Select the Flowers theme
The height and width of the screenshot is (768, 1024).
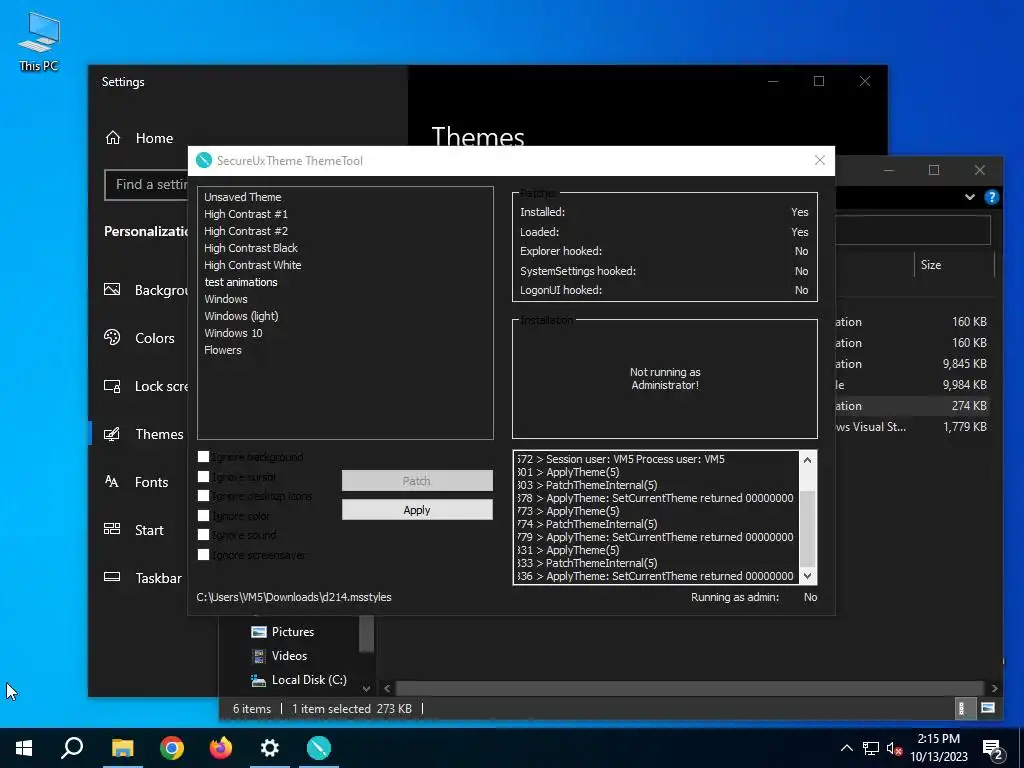point(223,349)
